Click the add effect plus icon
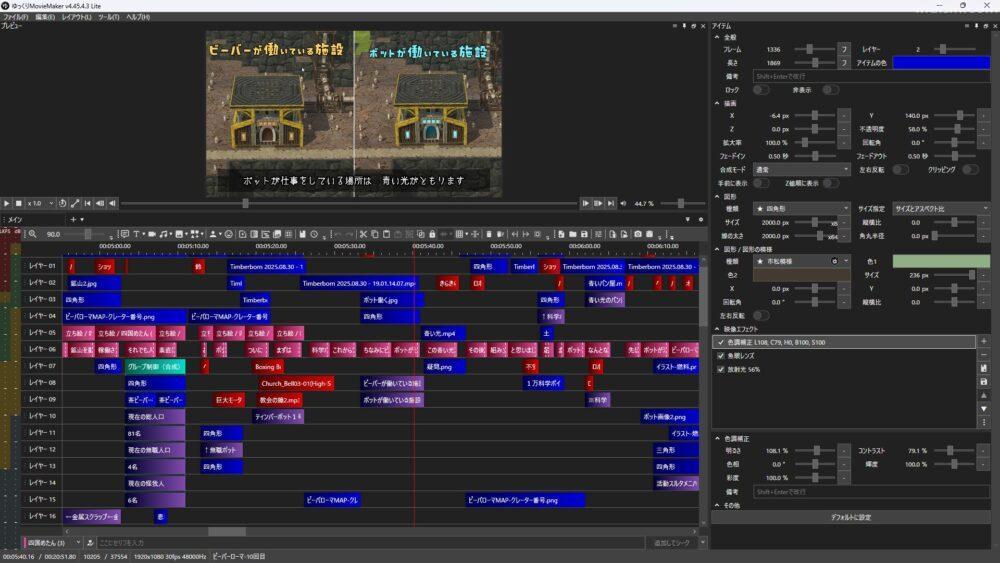This screenshot has width=1000, height=563. click(x=984, y=342)
